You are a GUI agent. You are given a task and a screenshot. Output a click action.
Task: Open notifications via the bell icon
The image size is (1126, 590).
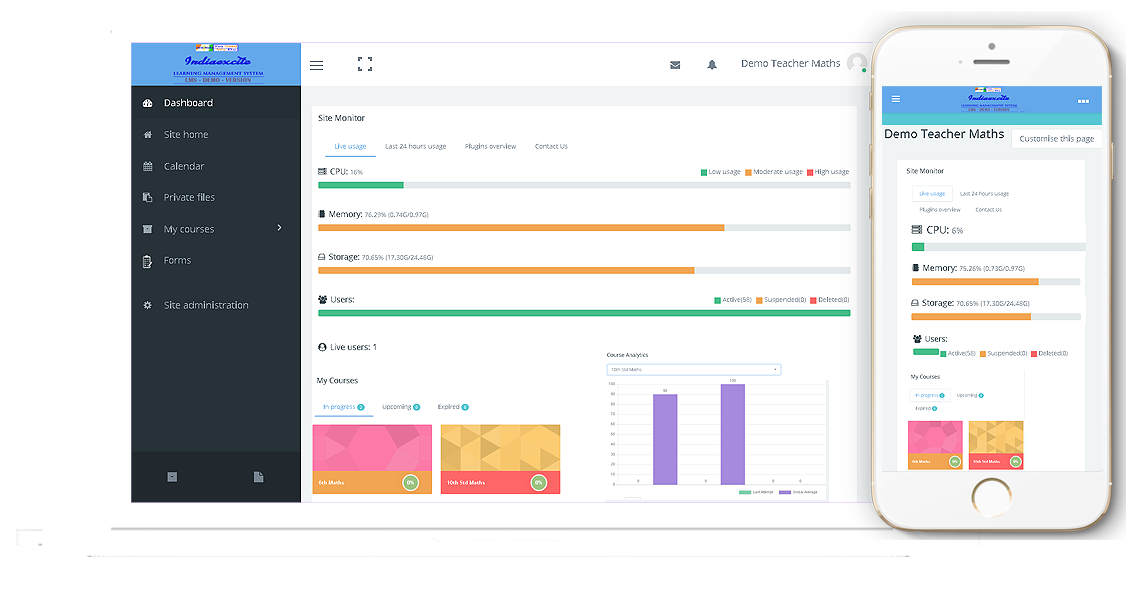pyautogui.click(x=712, y=65)
